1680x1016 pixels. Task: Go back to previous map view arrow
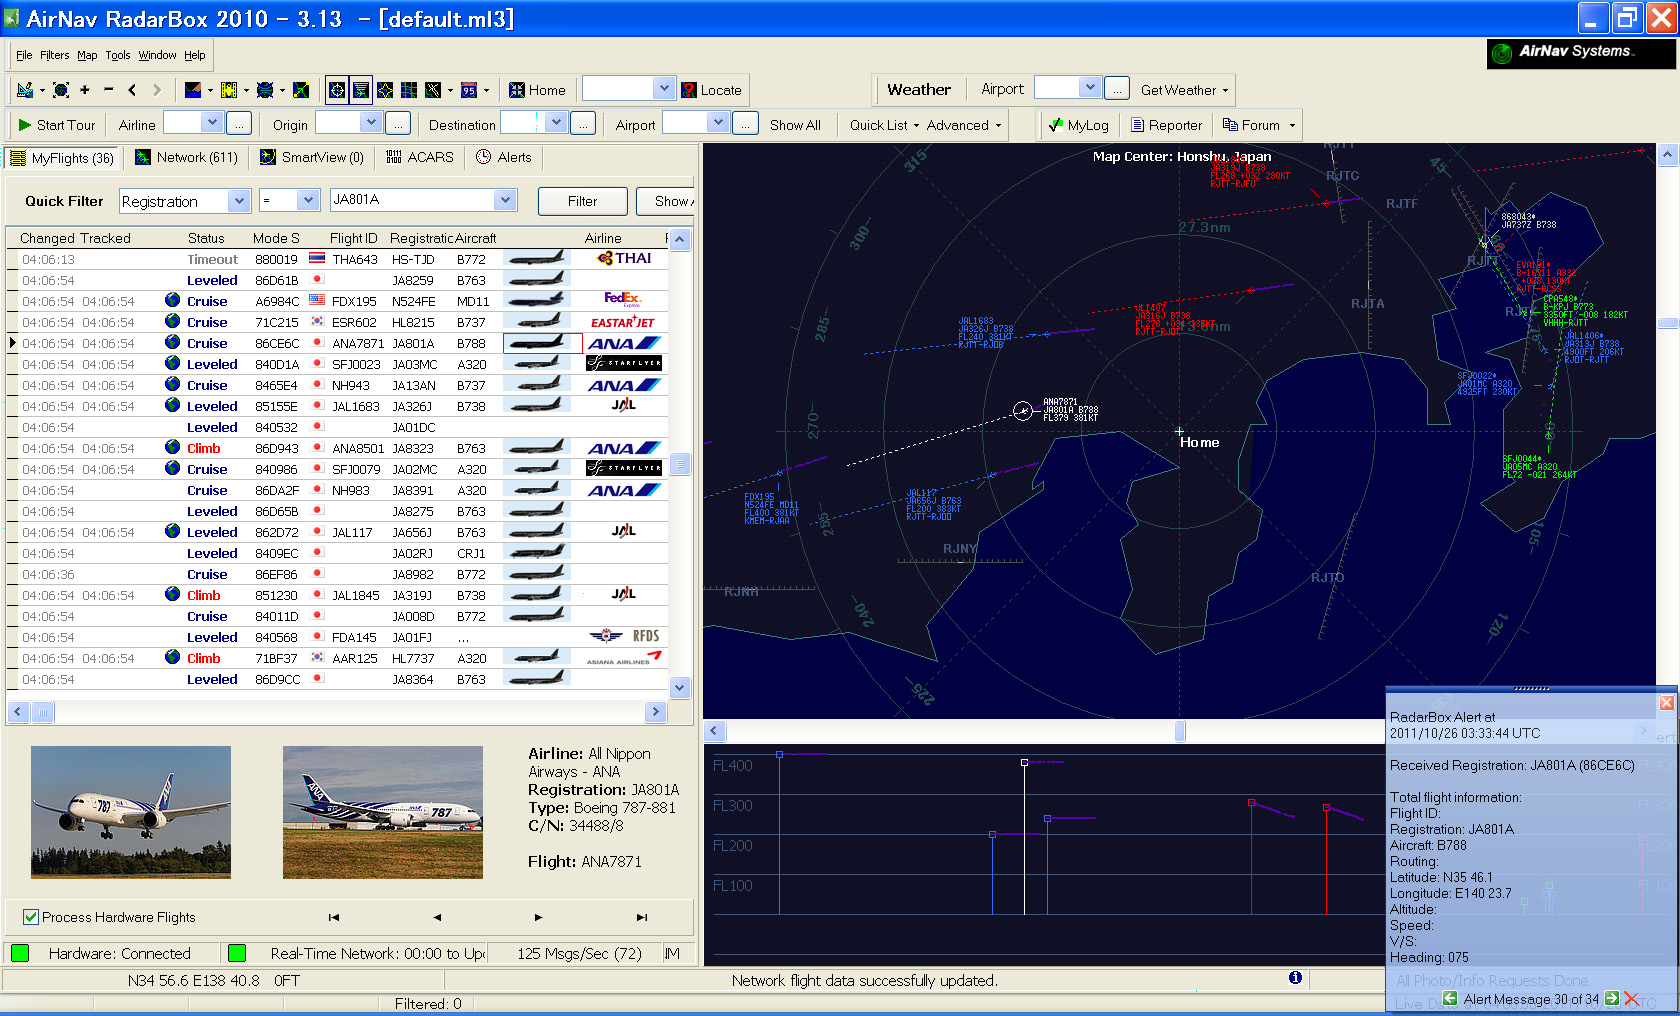pos(132,90)
